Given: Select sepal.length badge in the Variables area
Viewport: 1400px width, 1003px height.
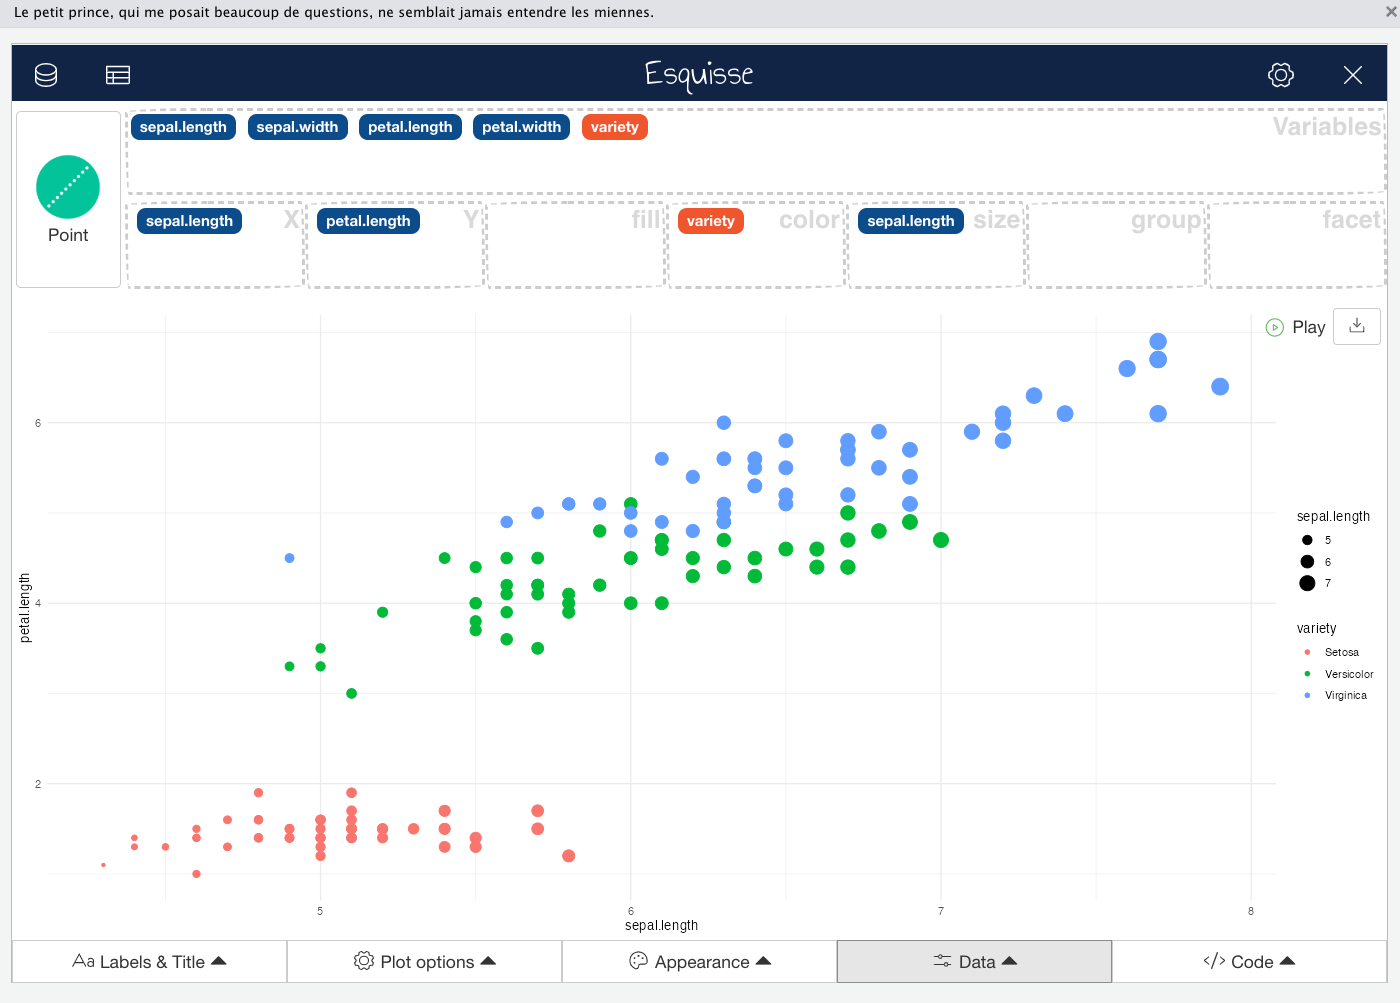Looking at the screenshot, I should (x=183, y=127).
